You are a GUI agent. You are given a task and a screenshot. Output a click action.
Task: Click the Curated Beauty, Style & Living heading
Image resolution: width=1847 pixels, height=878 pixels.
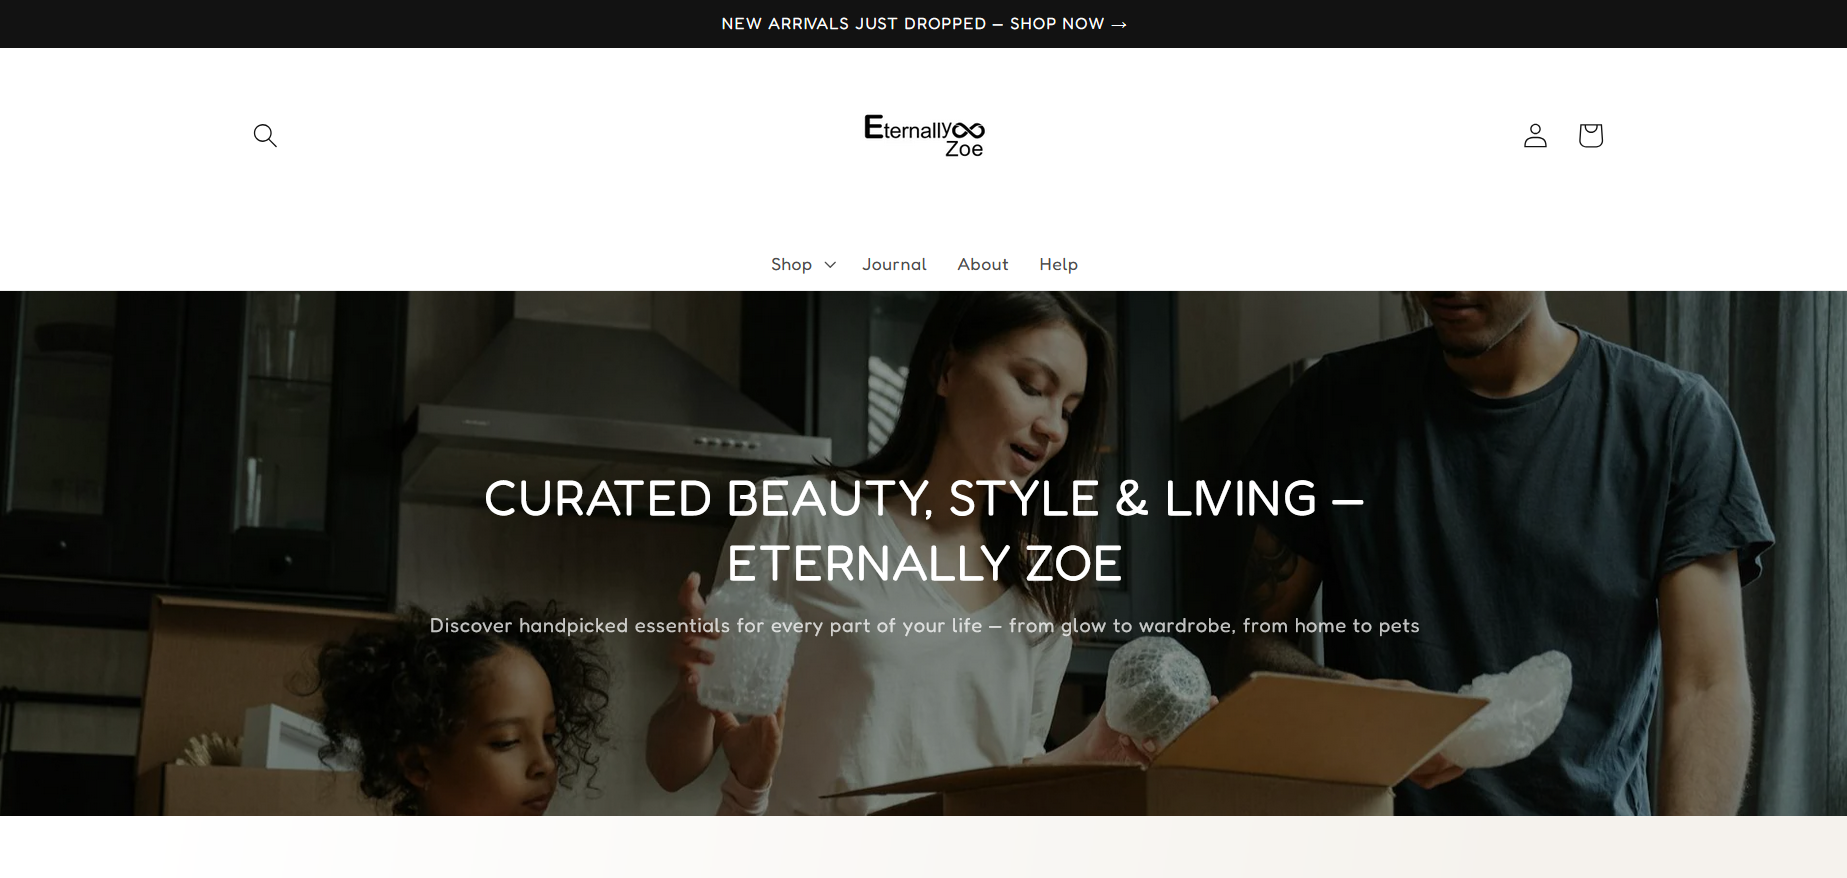[x=924, y=531]
